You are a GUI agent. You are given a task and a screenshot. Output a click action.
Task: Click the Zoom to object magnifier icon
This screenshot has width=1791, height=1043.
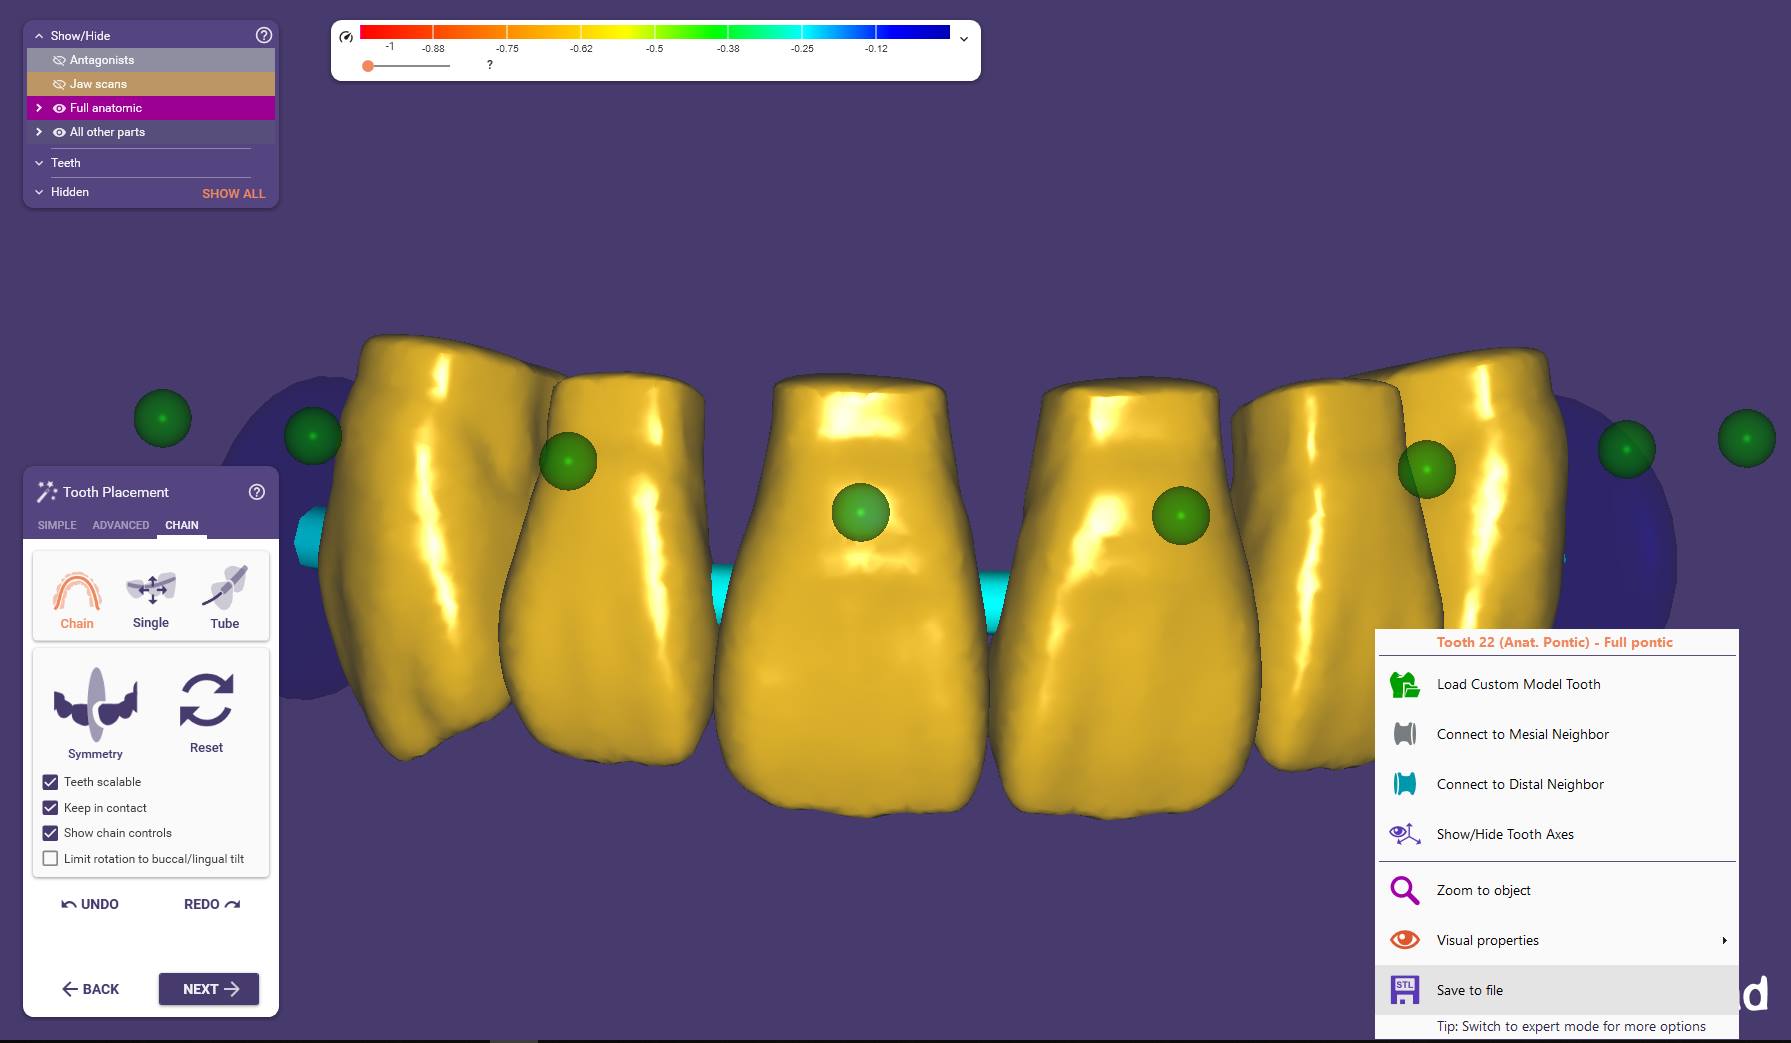point(1405,890)
